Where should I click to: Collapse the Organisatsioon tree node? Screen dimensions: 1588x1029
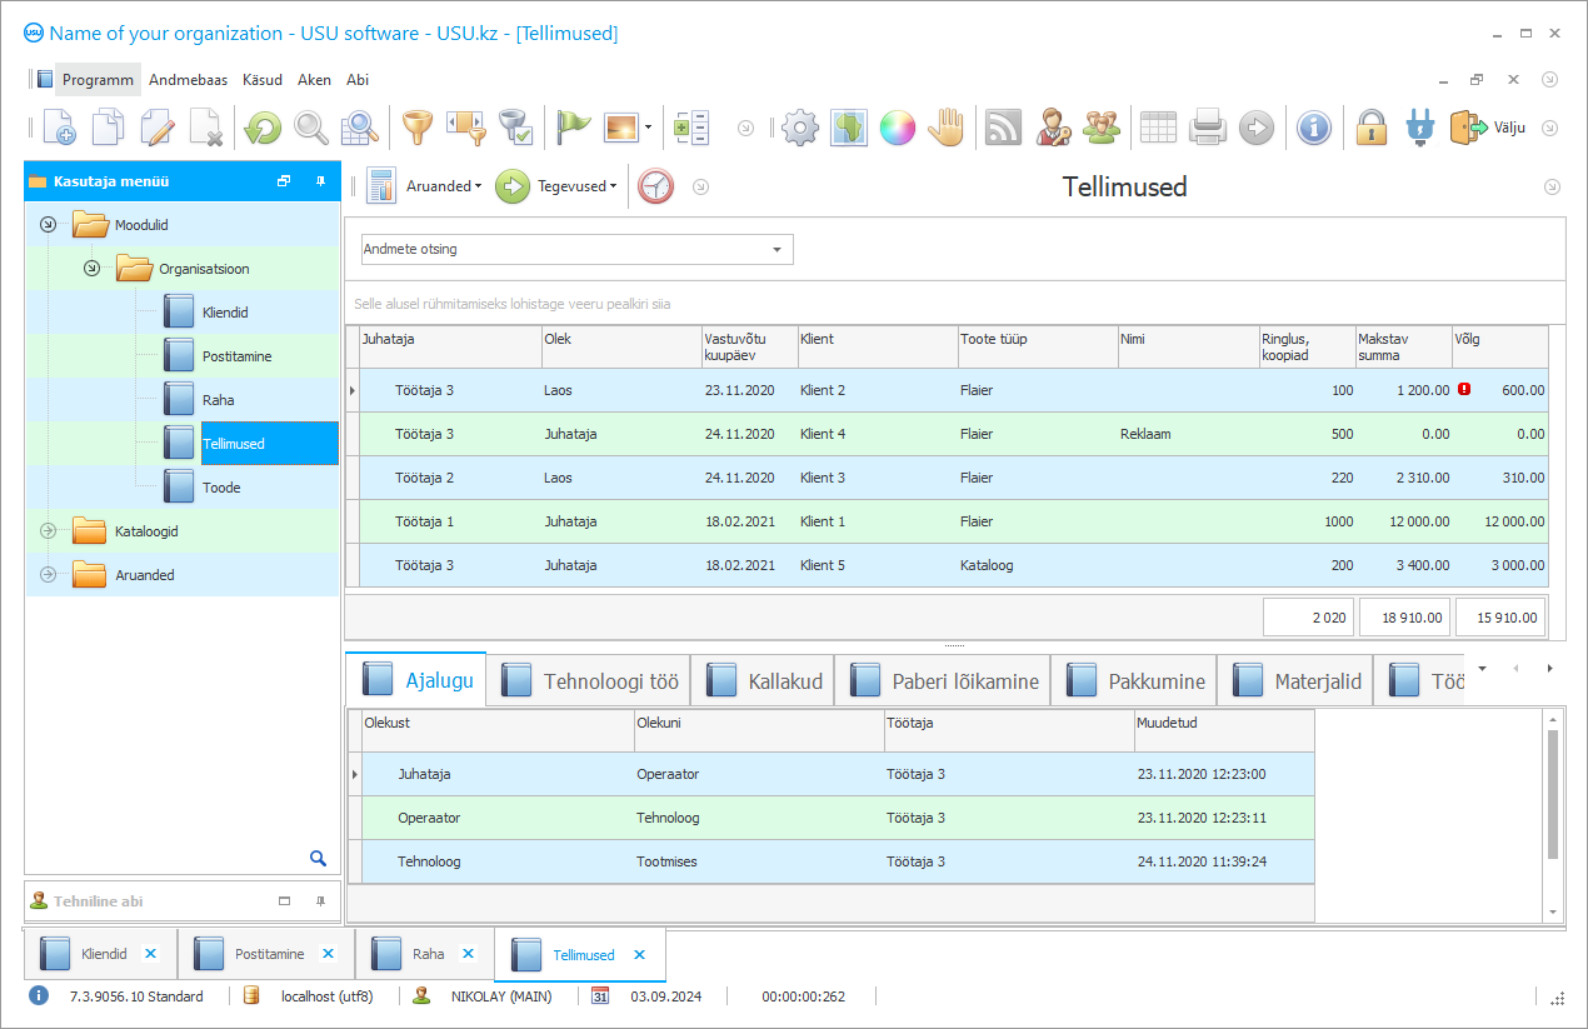[x=92, y=268]
